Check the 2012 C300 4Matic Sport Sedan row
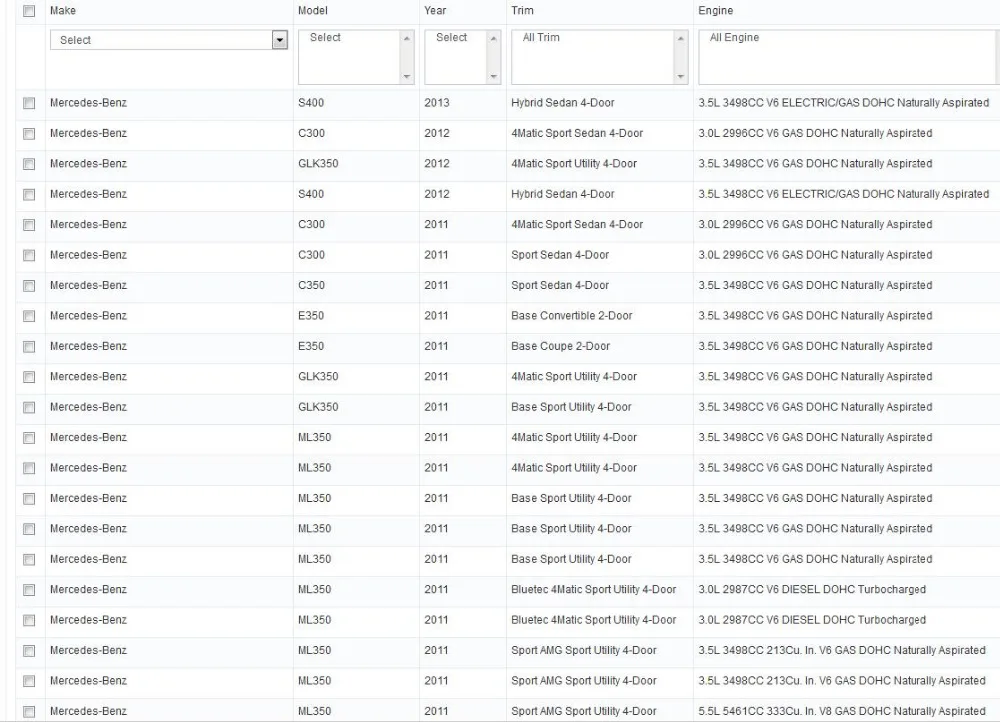The width and height of the screenshot is (1000, 722). 29,133
